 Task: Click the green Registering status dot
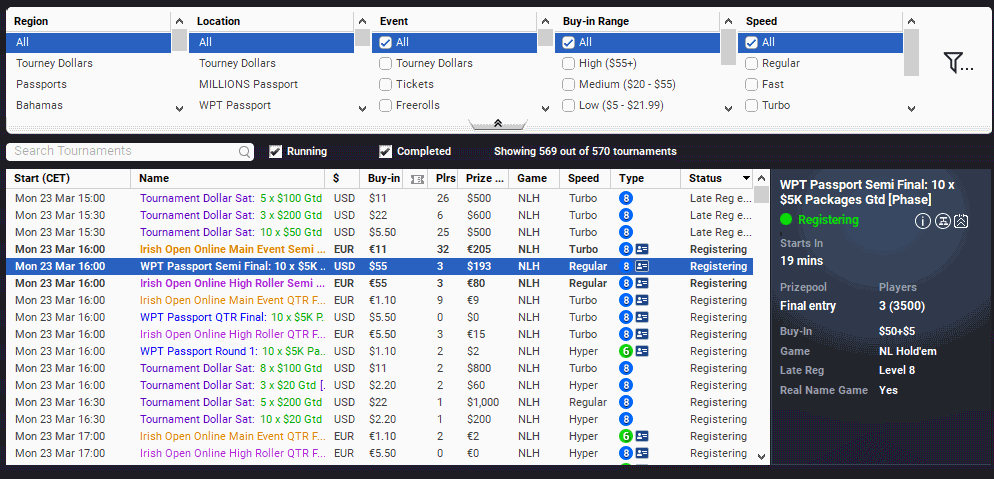(x=786, y=220)
